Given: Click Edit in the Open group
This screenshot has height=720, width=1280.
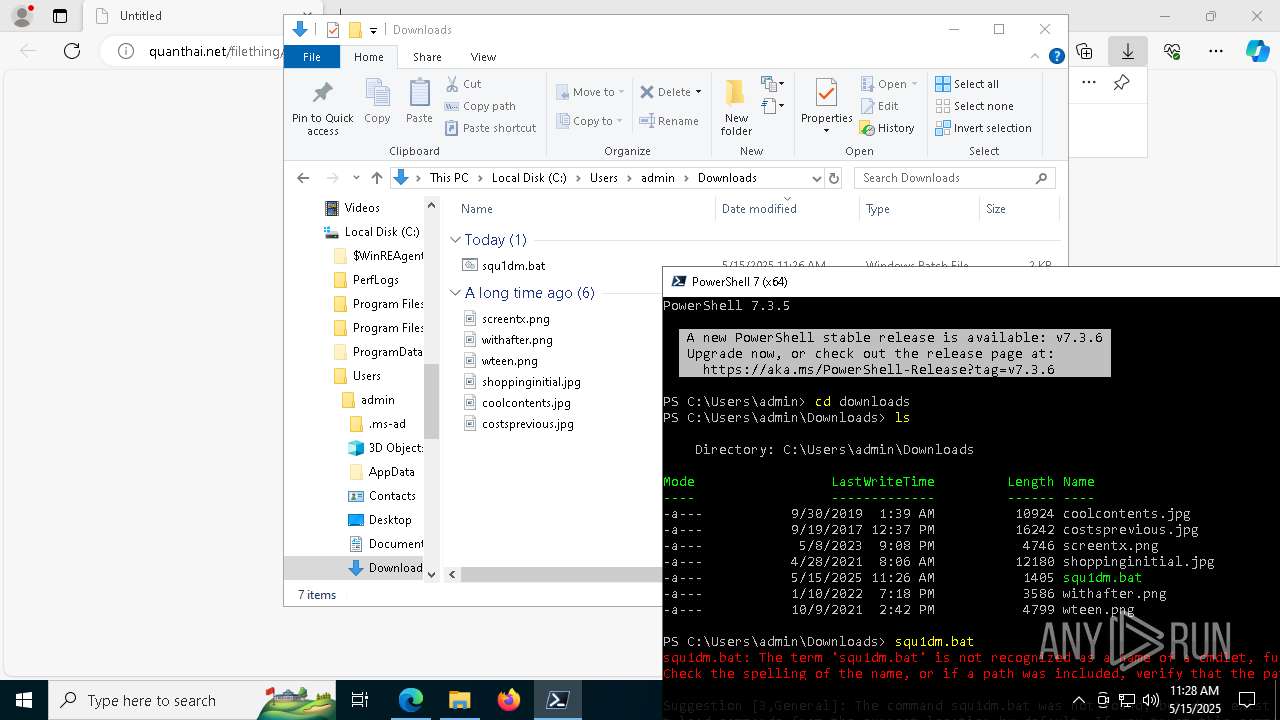Looking at the screenshot, I should tap(879, 106).
